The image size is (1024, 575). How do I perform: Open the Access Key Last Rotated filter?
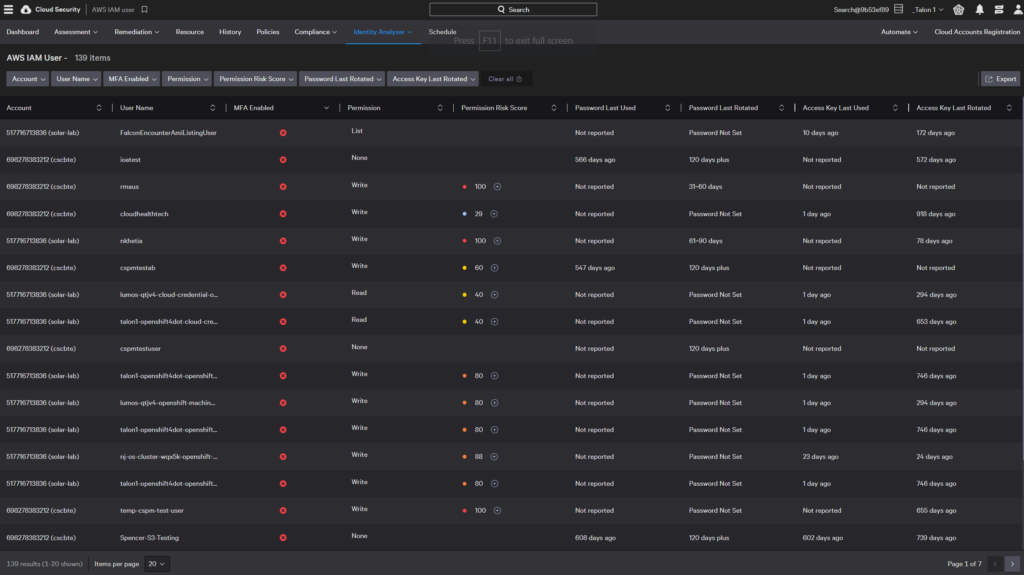433,79
